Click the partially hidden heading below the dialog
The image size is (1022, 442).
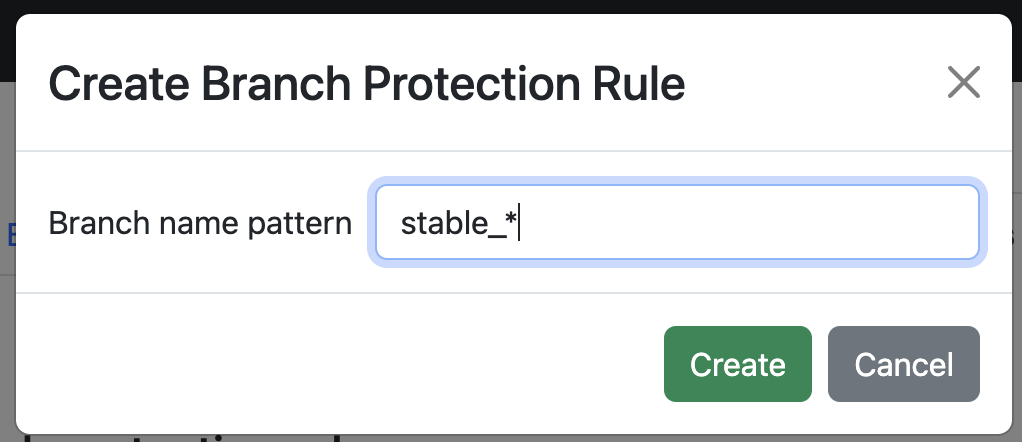tap(200, 437)
